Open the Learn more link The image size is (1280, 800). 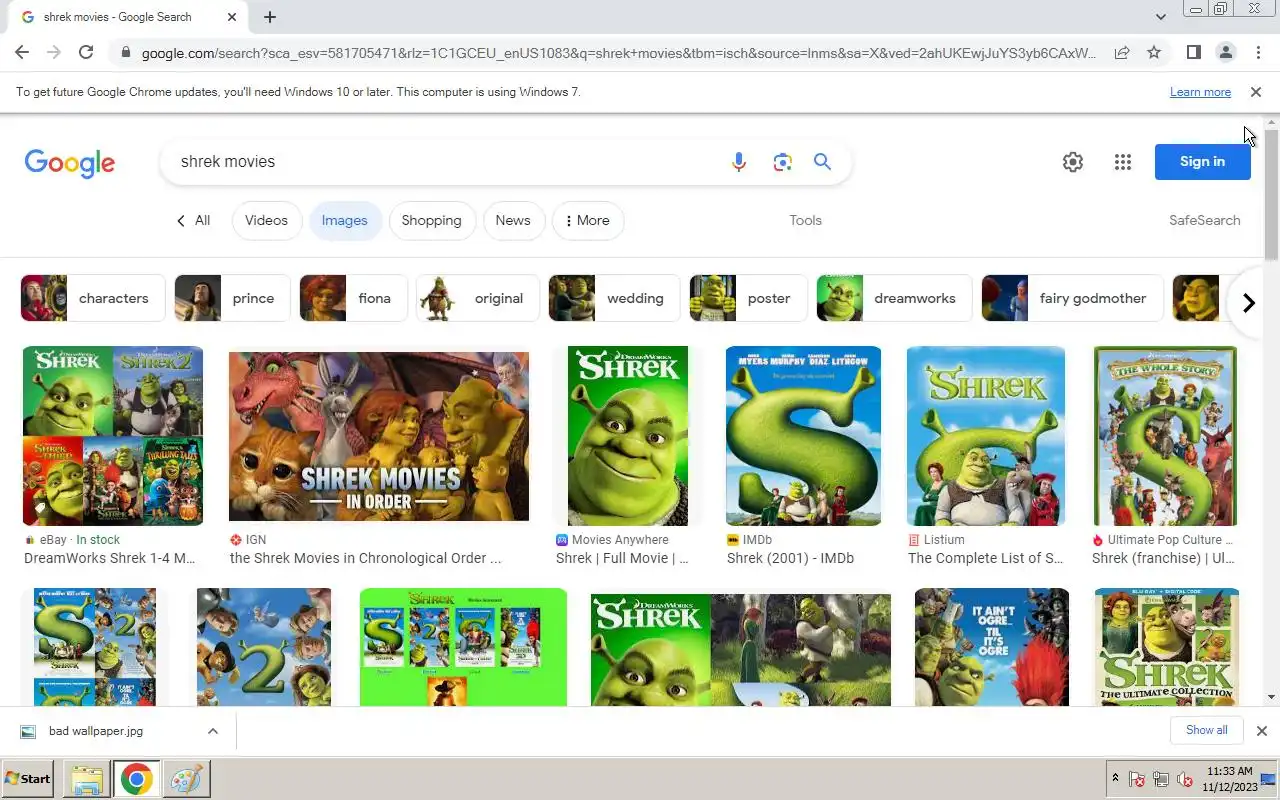click(1200, 92)
